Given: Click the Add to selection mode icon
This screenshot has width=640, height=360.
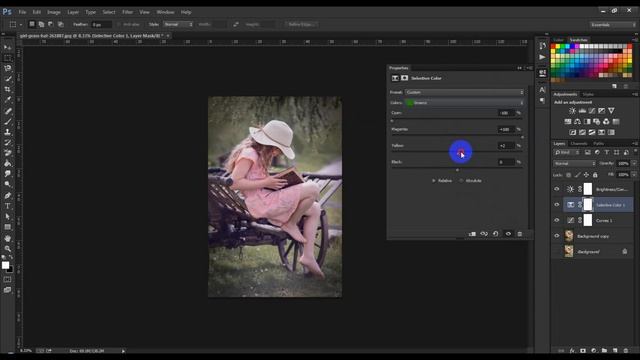Looking at the screenshot, I should (41, 24).
